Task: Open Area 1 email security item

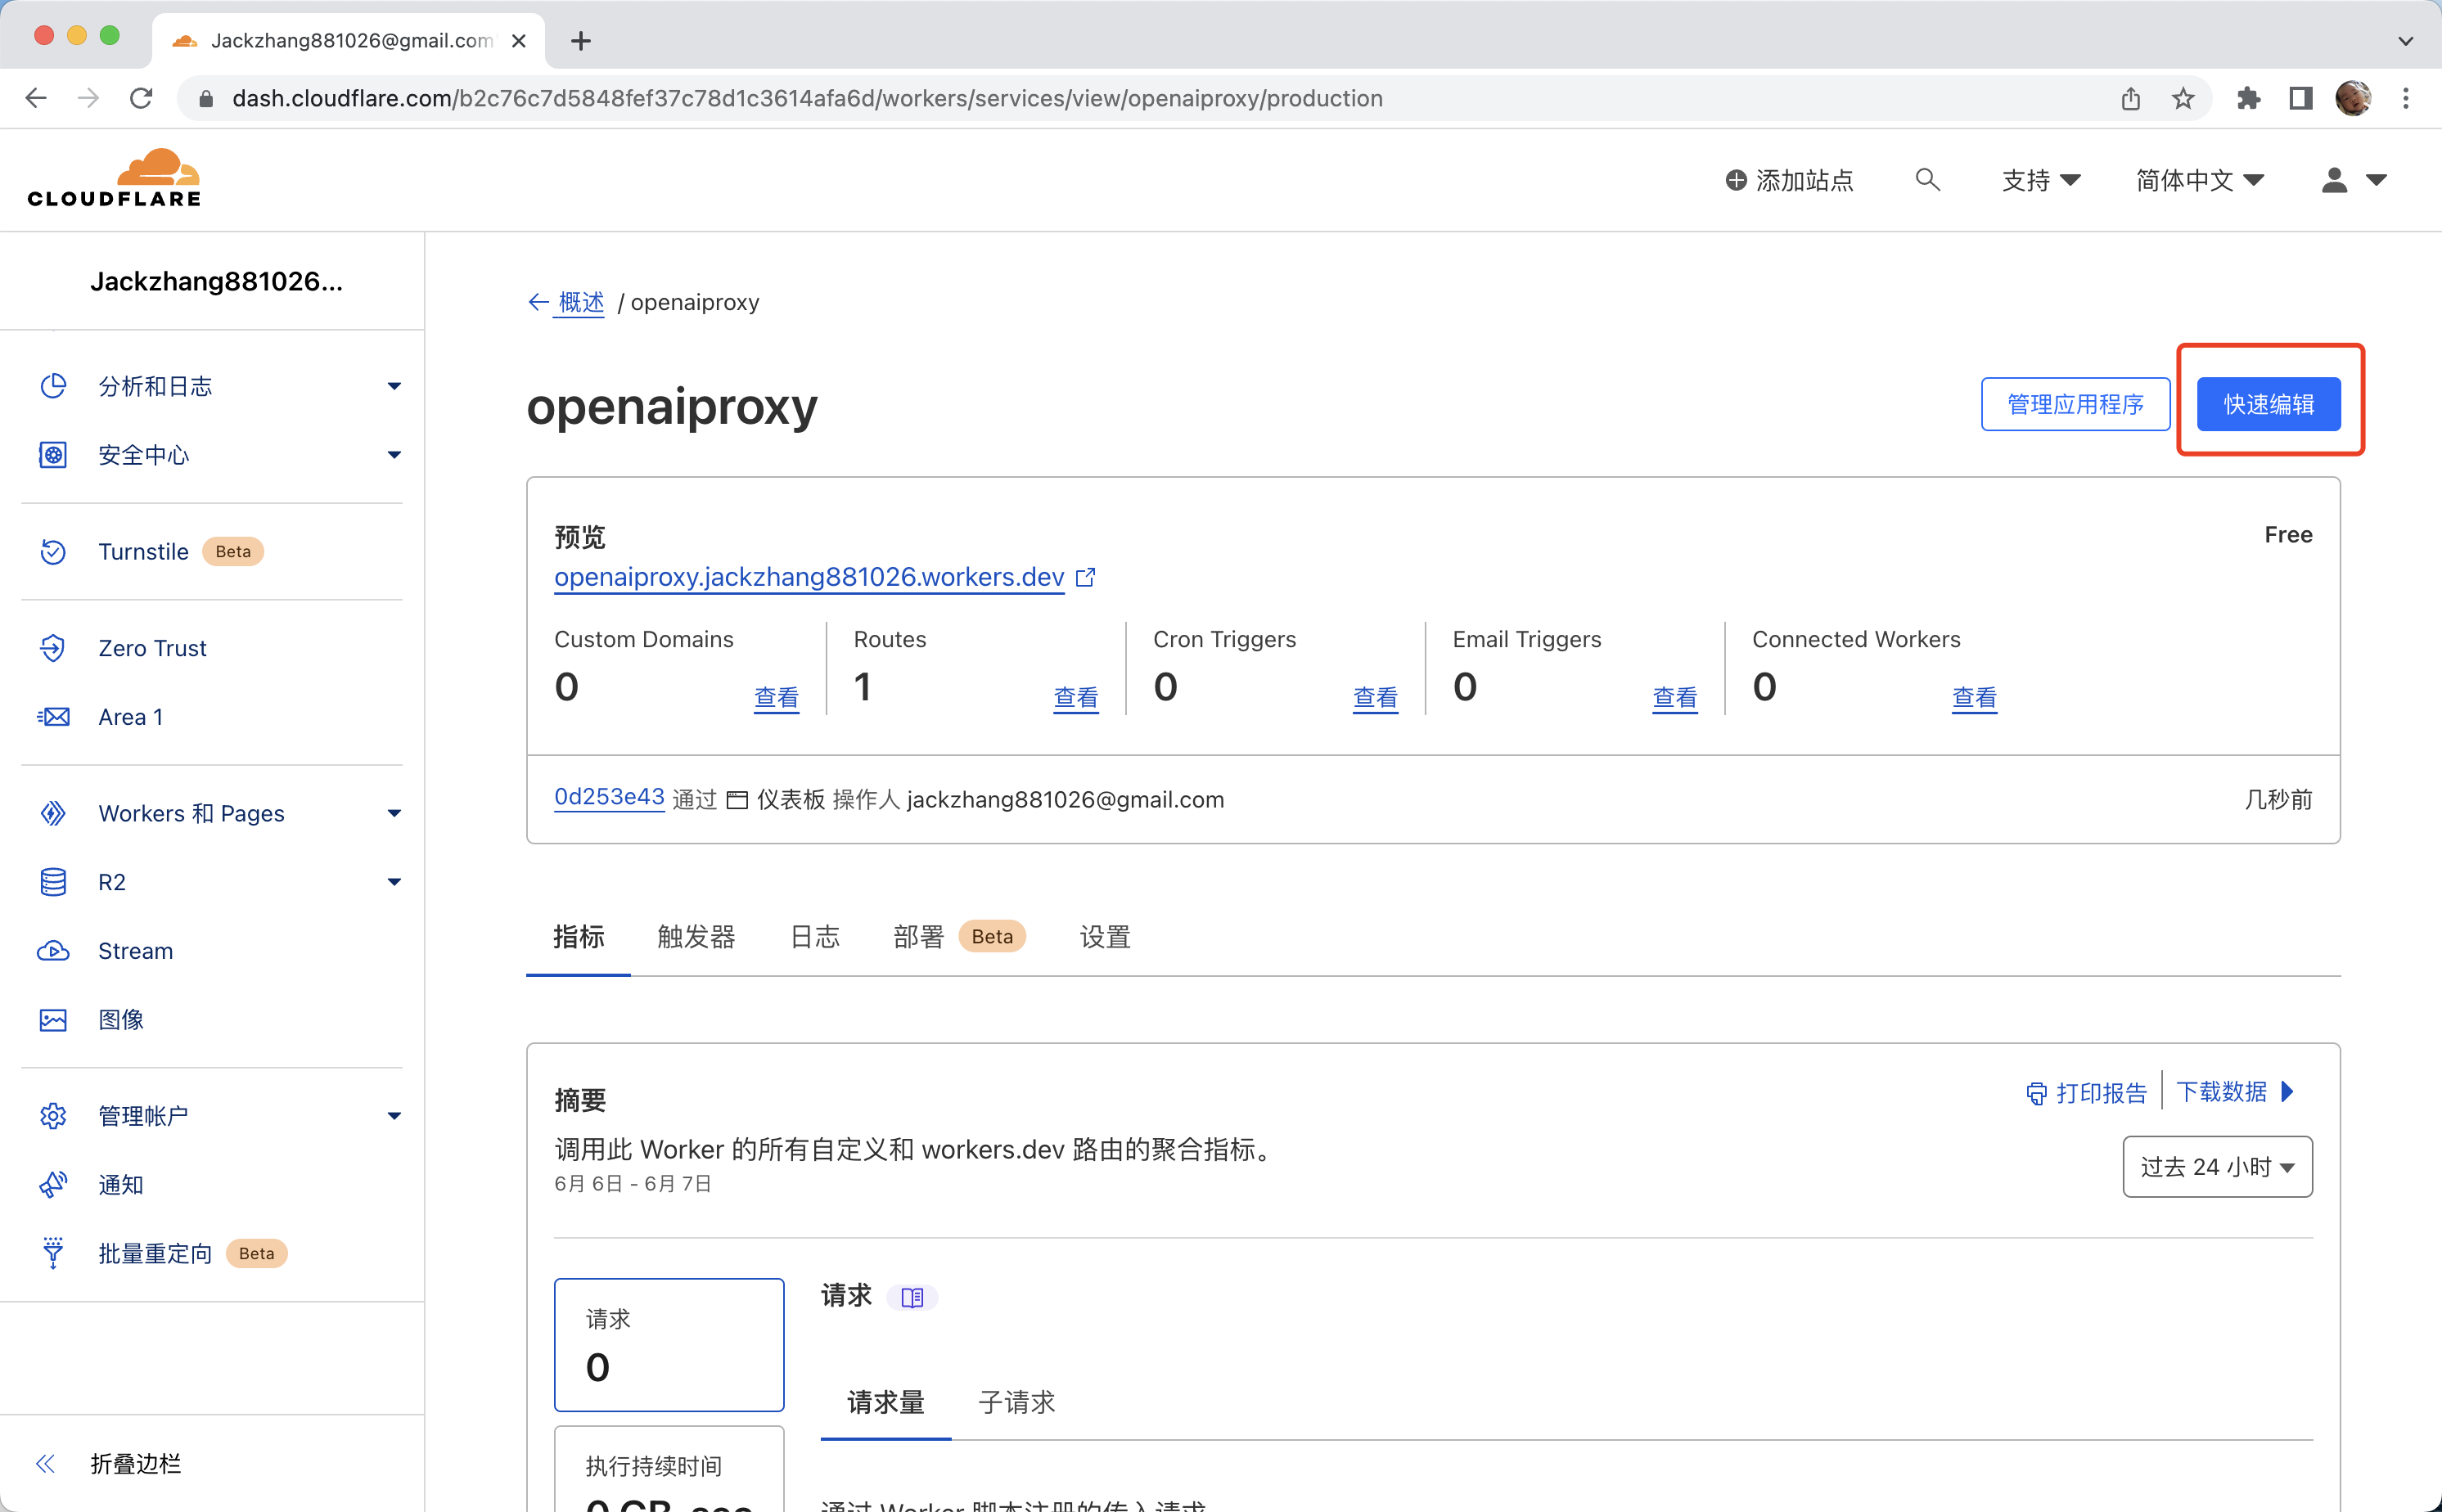Action: point(130,717)
